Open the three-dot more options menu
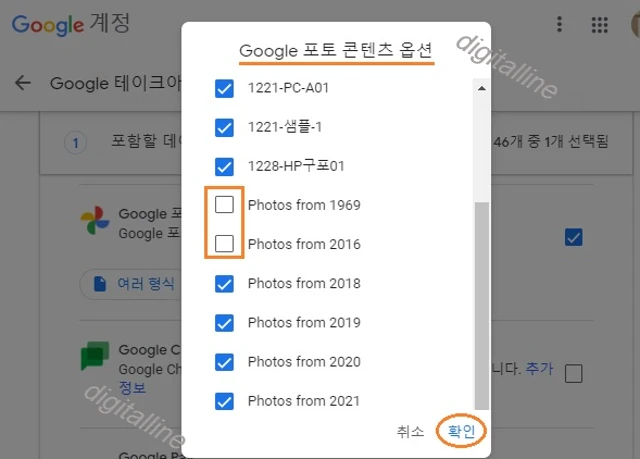This screenshot has height=459, width=640. click(x=559, y=24)
